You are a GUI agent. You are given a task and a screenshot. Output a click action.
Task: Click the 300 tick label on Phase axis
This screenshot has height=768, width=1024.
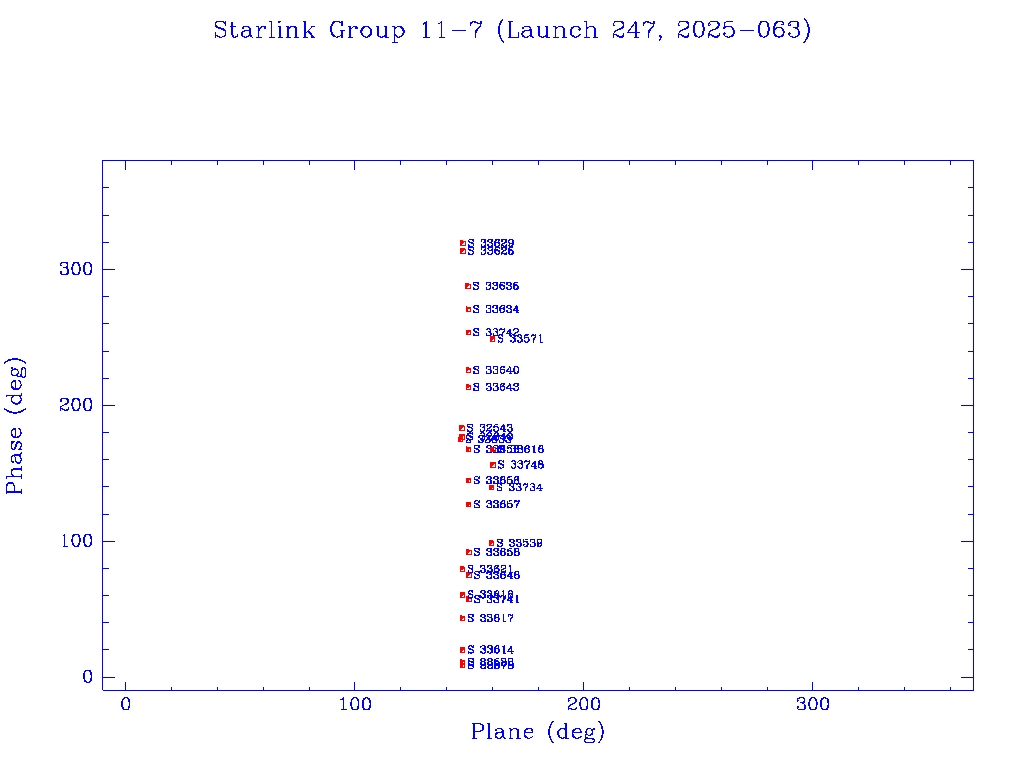80,269
